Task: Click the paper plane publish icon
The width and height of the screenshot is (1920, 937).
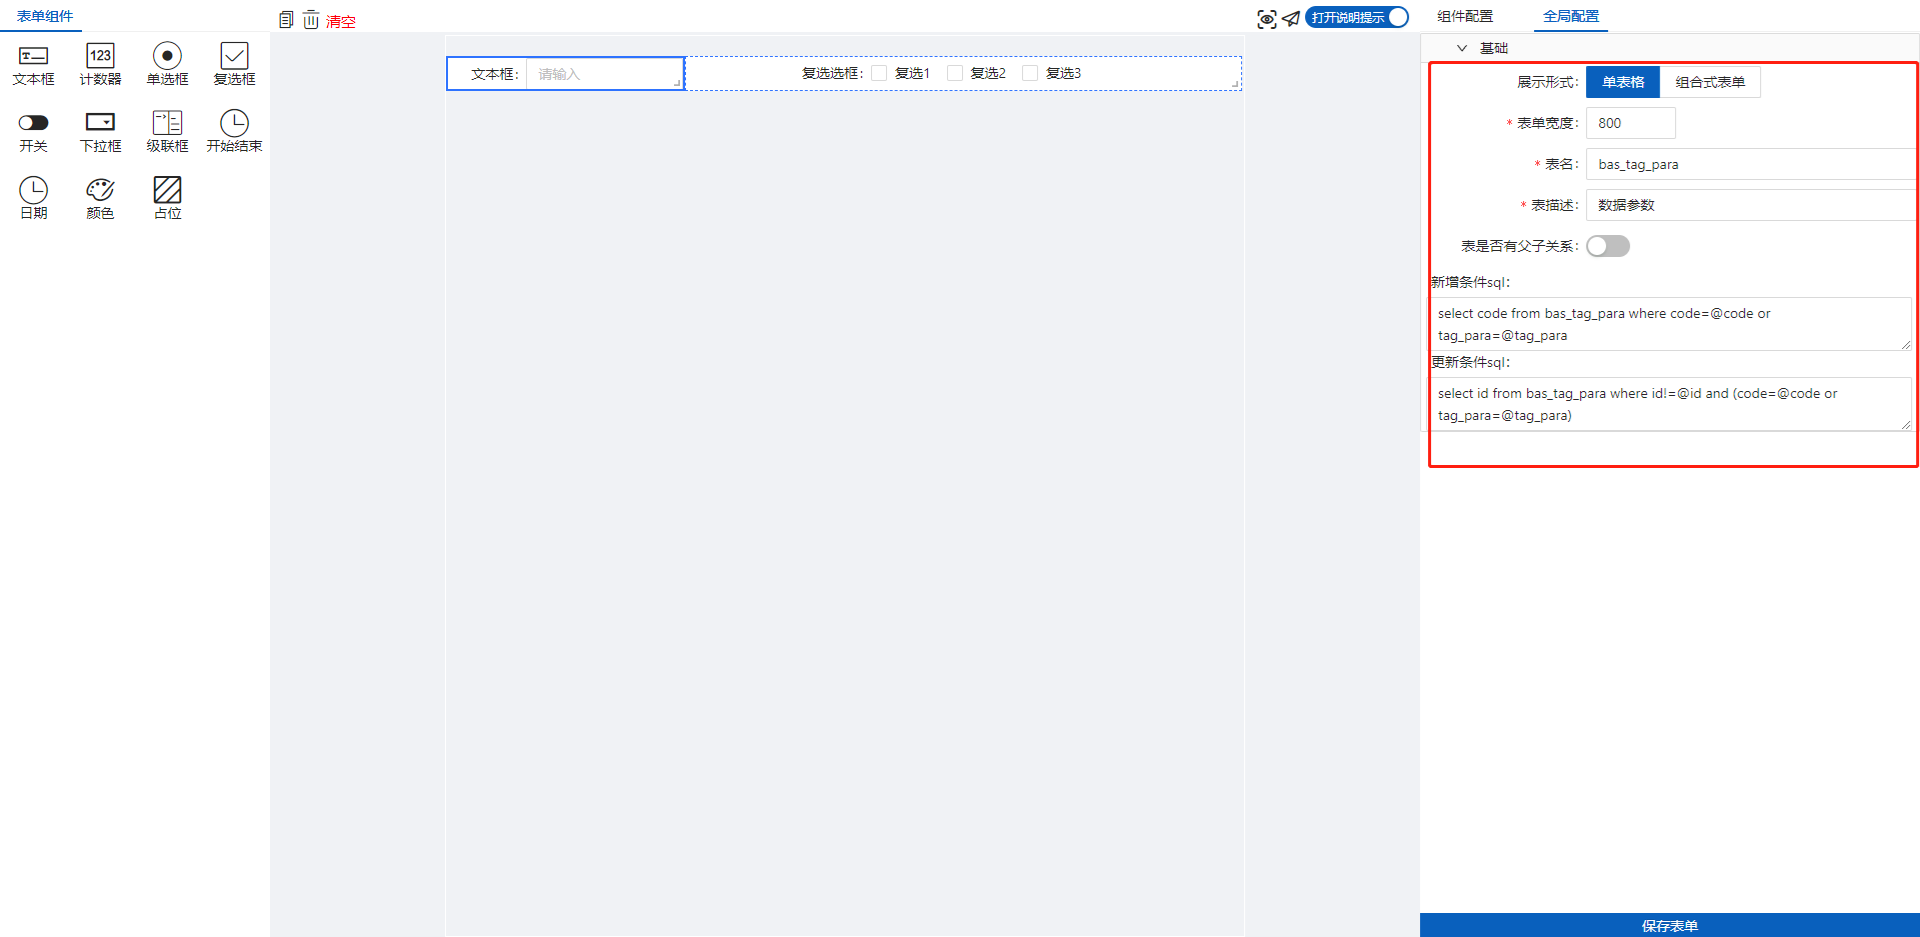Action: click(1291, 19)
